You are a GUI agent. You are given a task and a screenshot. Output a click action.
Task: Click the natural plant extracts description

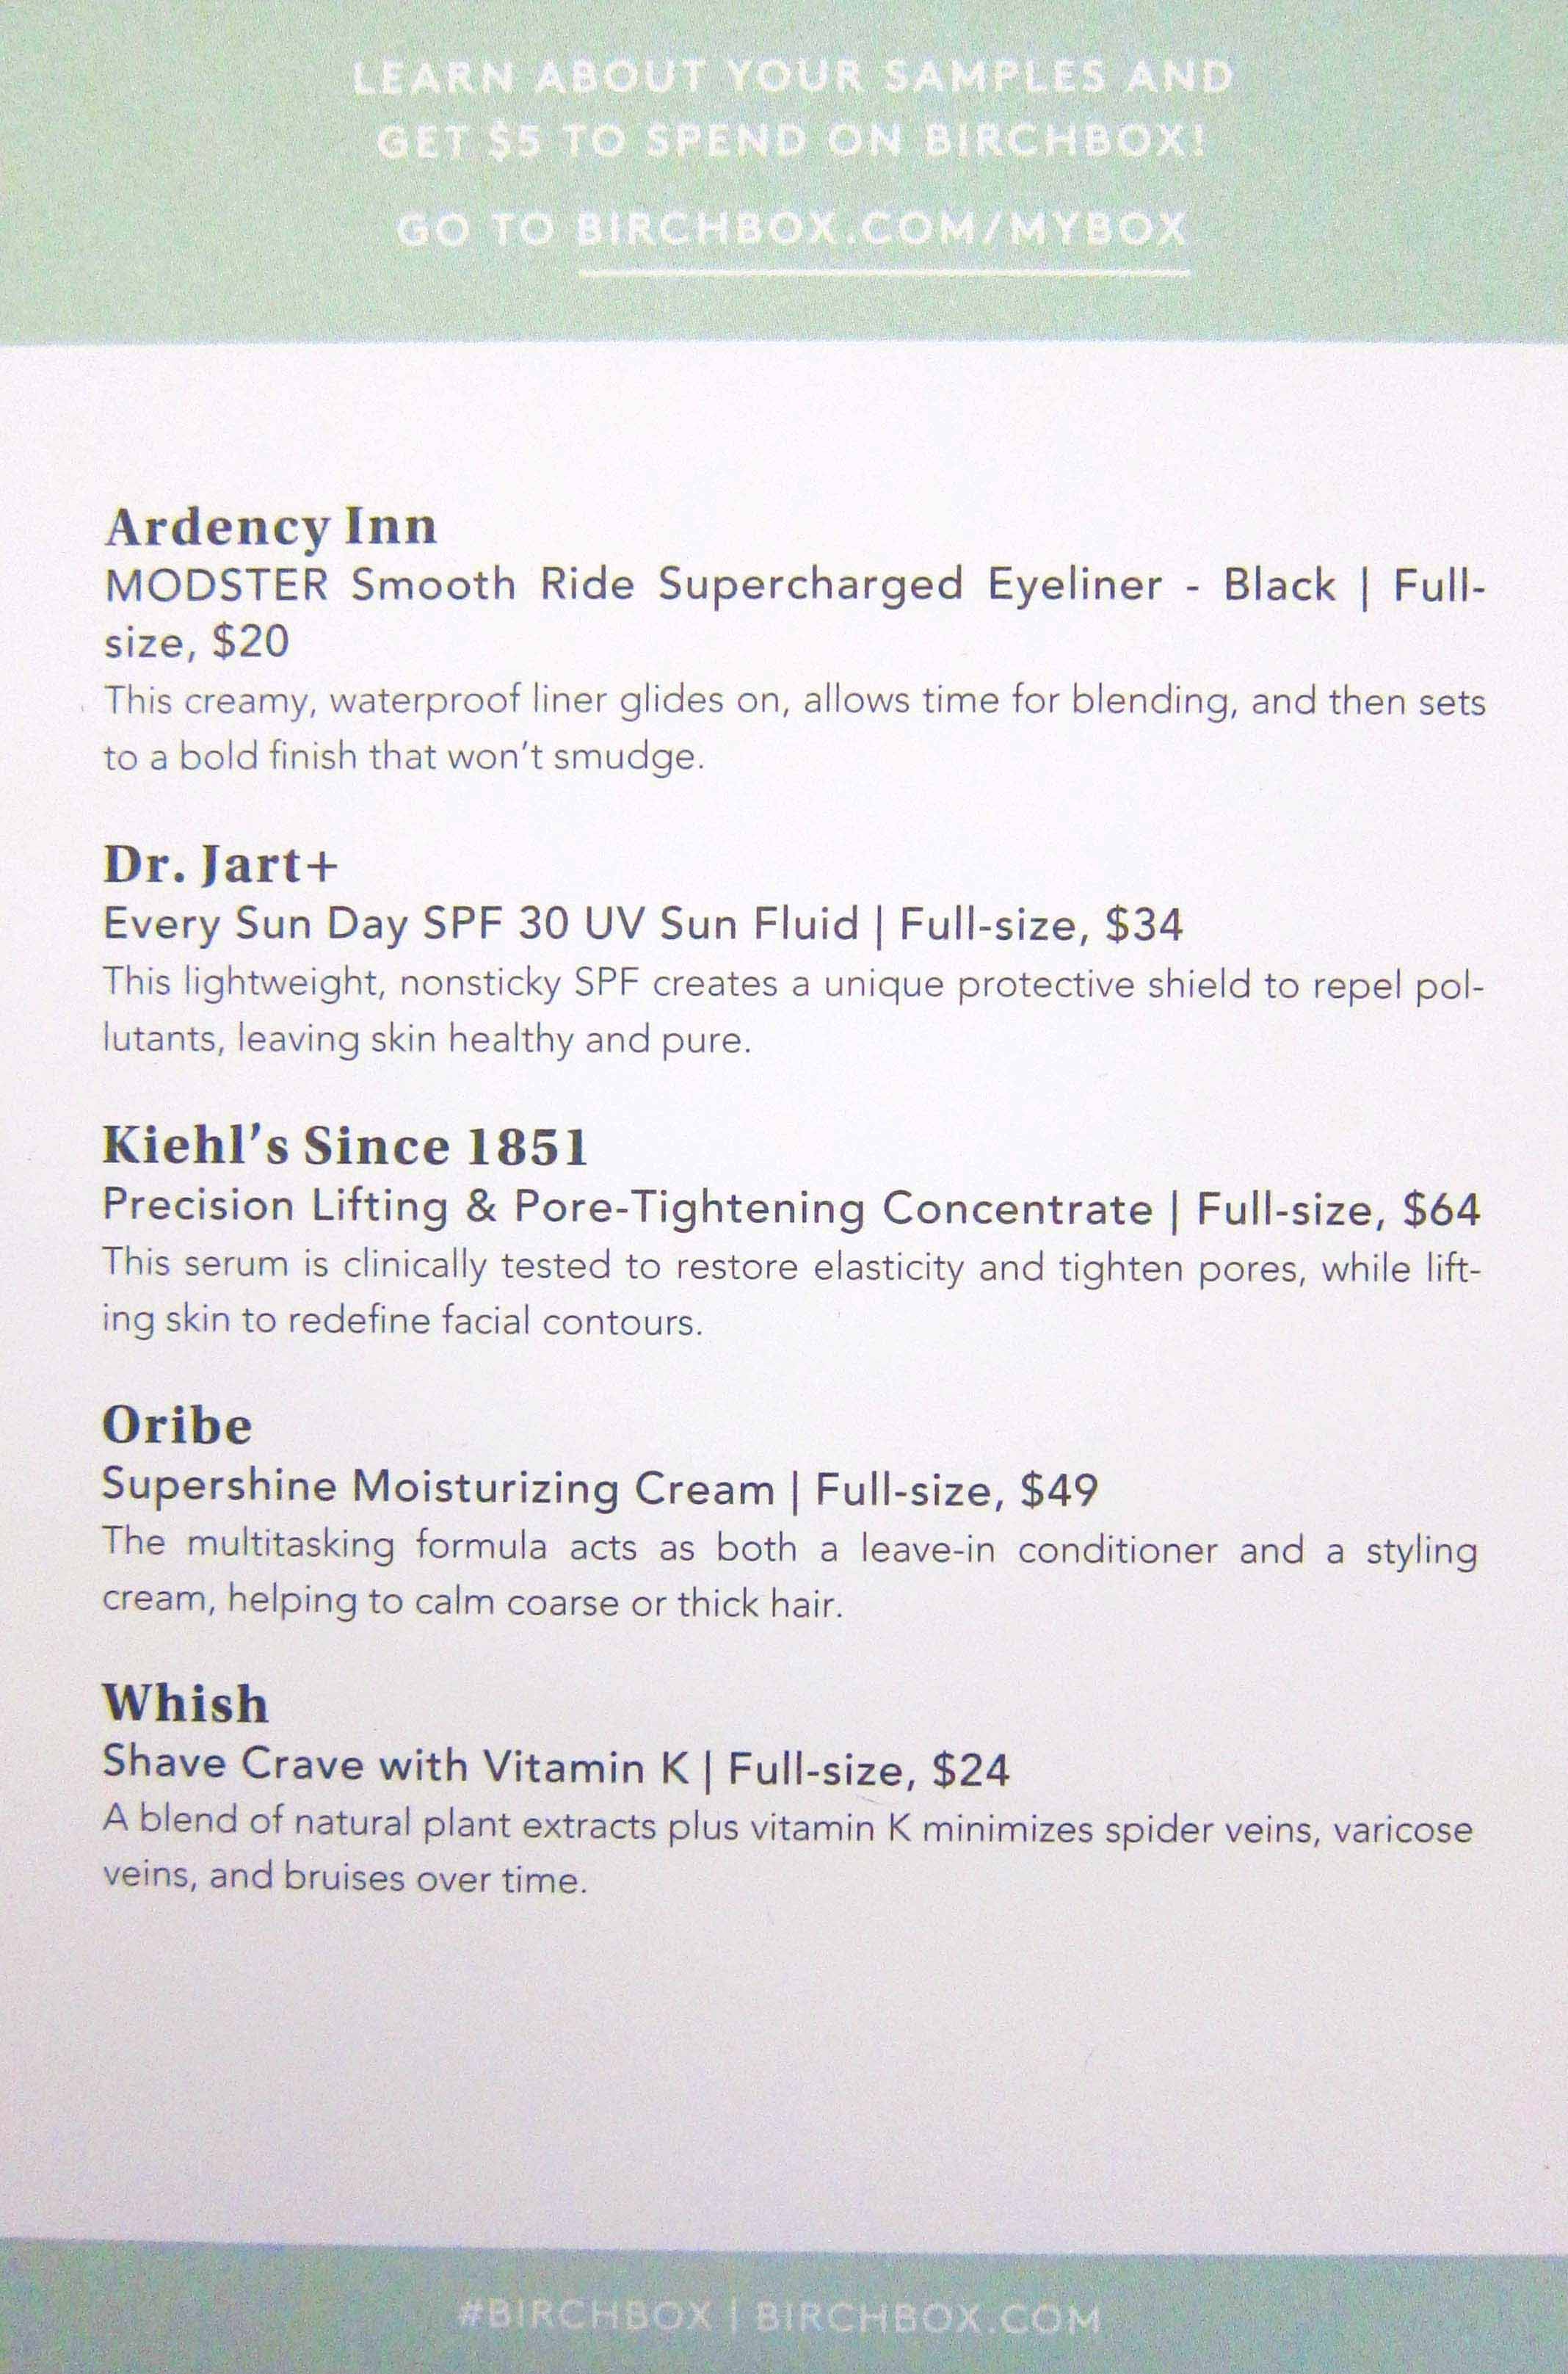786,1853
